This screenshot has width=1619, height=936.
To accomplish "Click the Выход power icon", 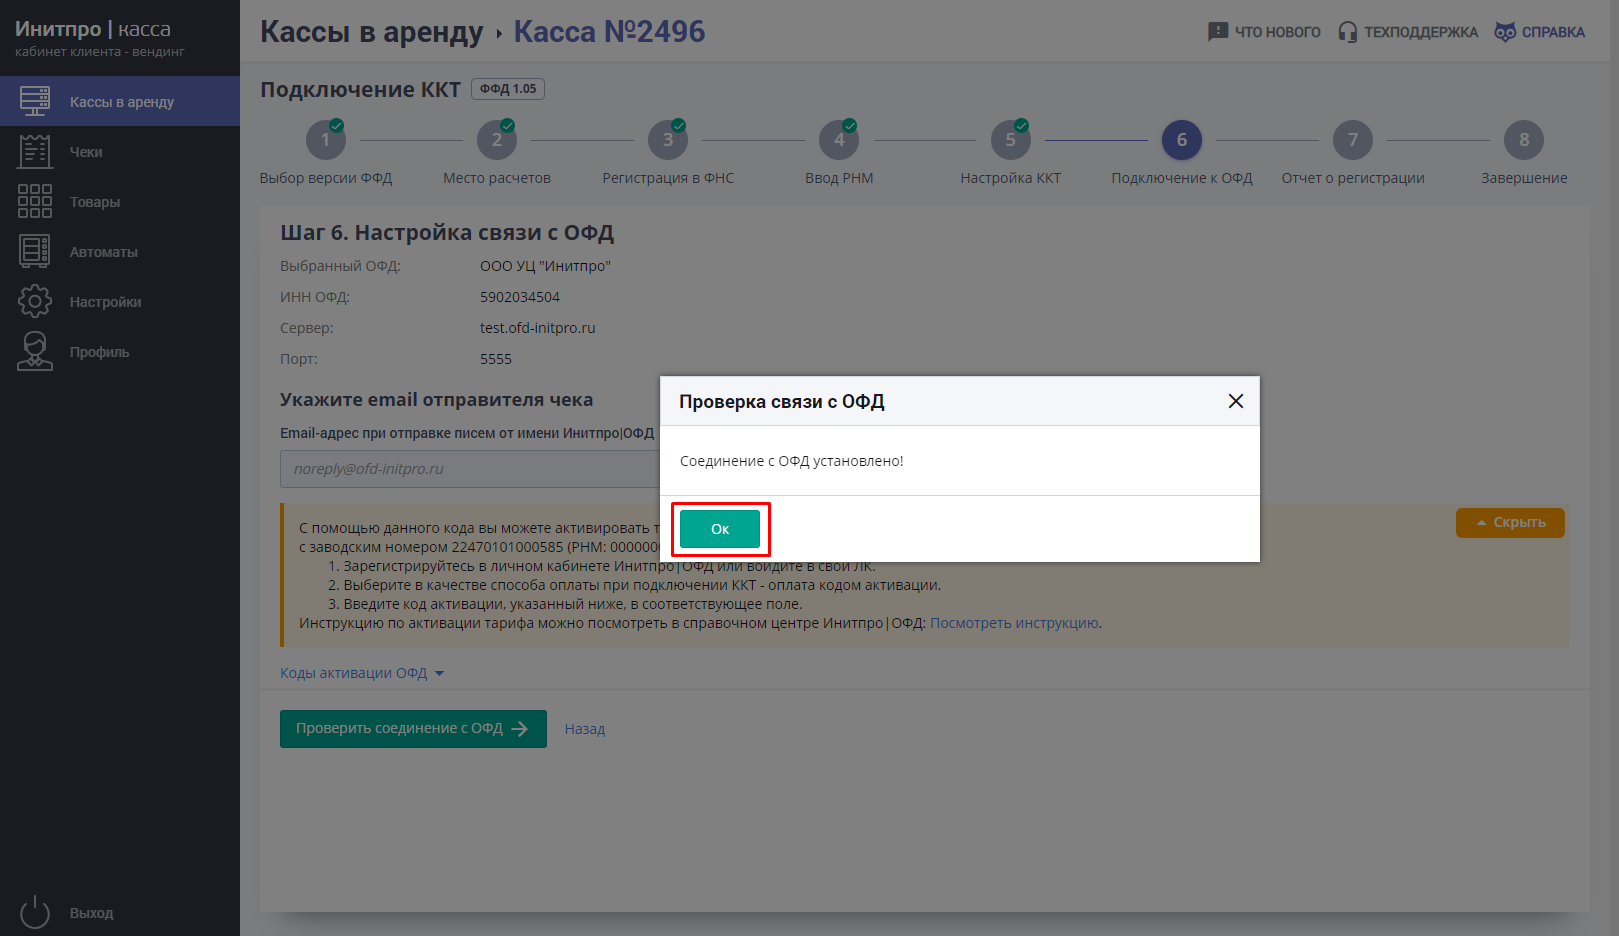I will pyautogui.click(x=35, y=912).
